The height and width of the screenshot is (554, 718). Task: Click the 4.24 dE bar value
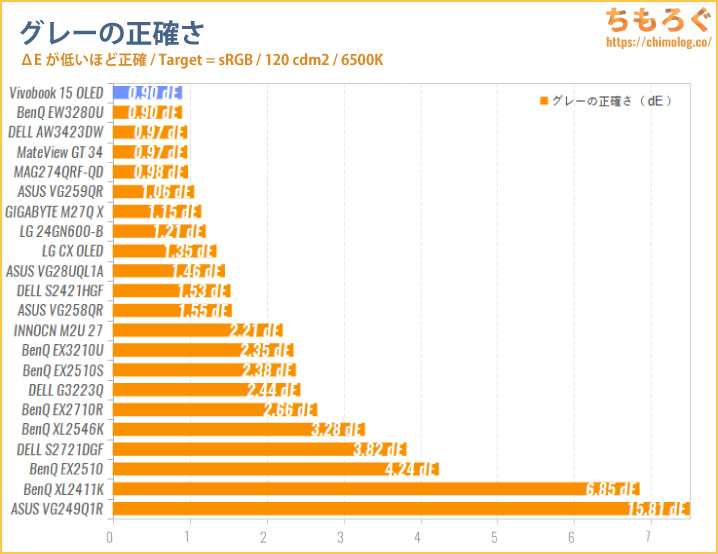pos(412,469)
